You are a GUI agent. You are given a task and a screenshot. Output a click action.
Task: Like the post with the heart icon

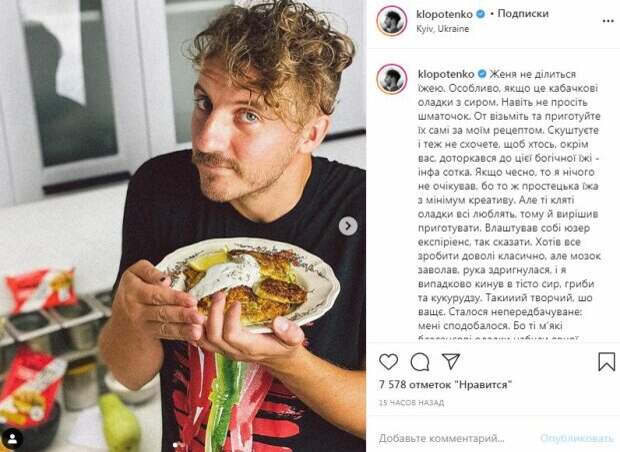coord(388,361)
